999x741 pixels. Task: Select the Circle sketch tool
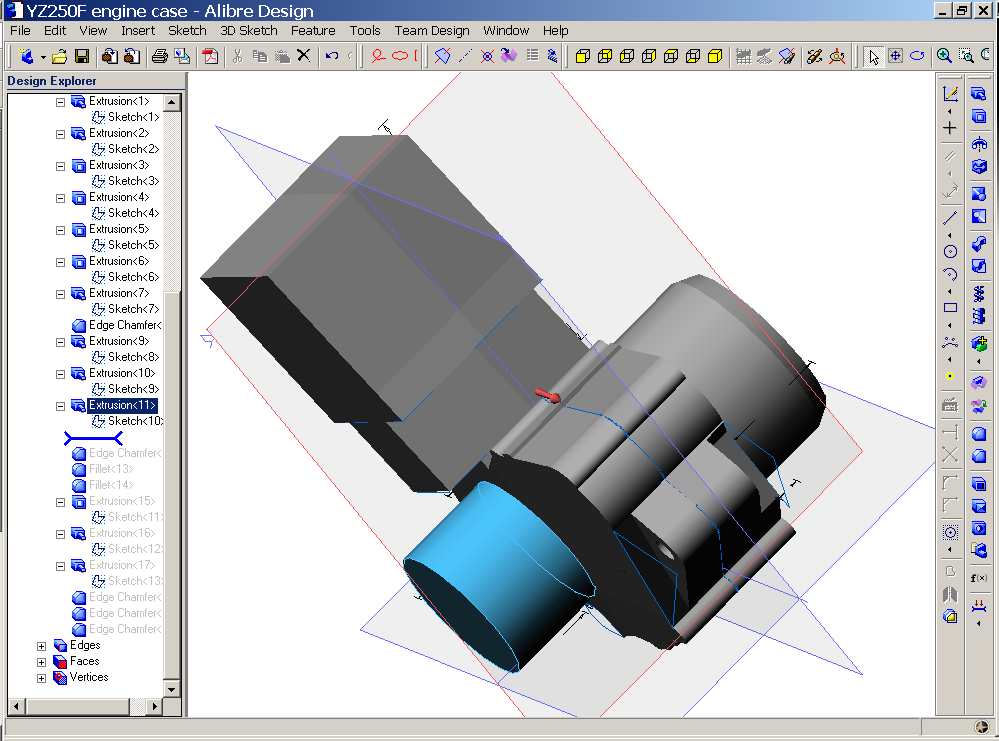950,251
